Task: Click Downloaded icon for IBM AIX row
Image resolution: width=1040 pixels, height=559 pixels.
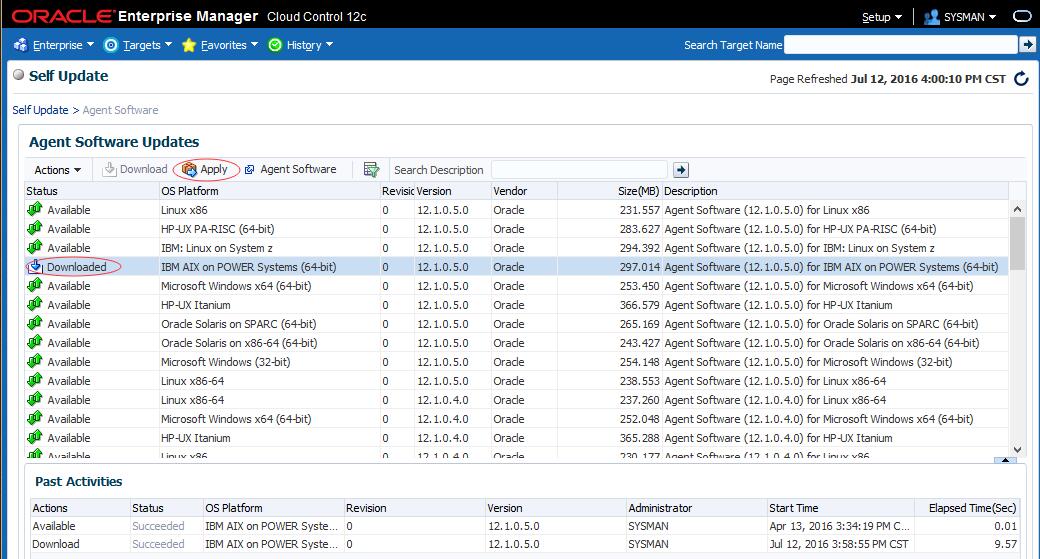Action: point(34,267)
